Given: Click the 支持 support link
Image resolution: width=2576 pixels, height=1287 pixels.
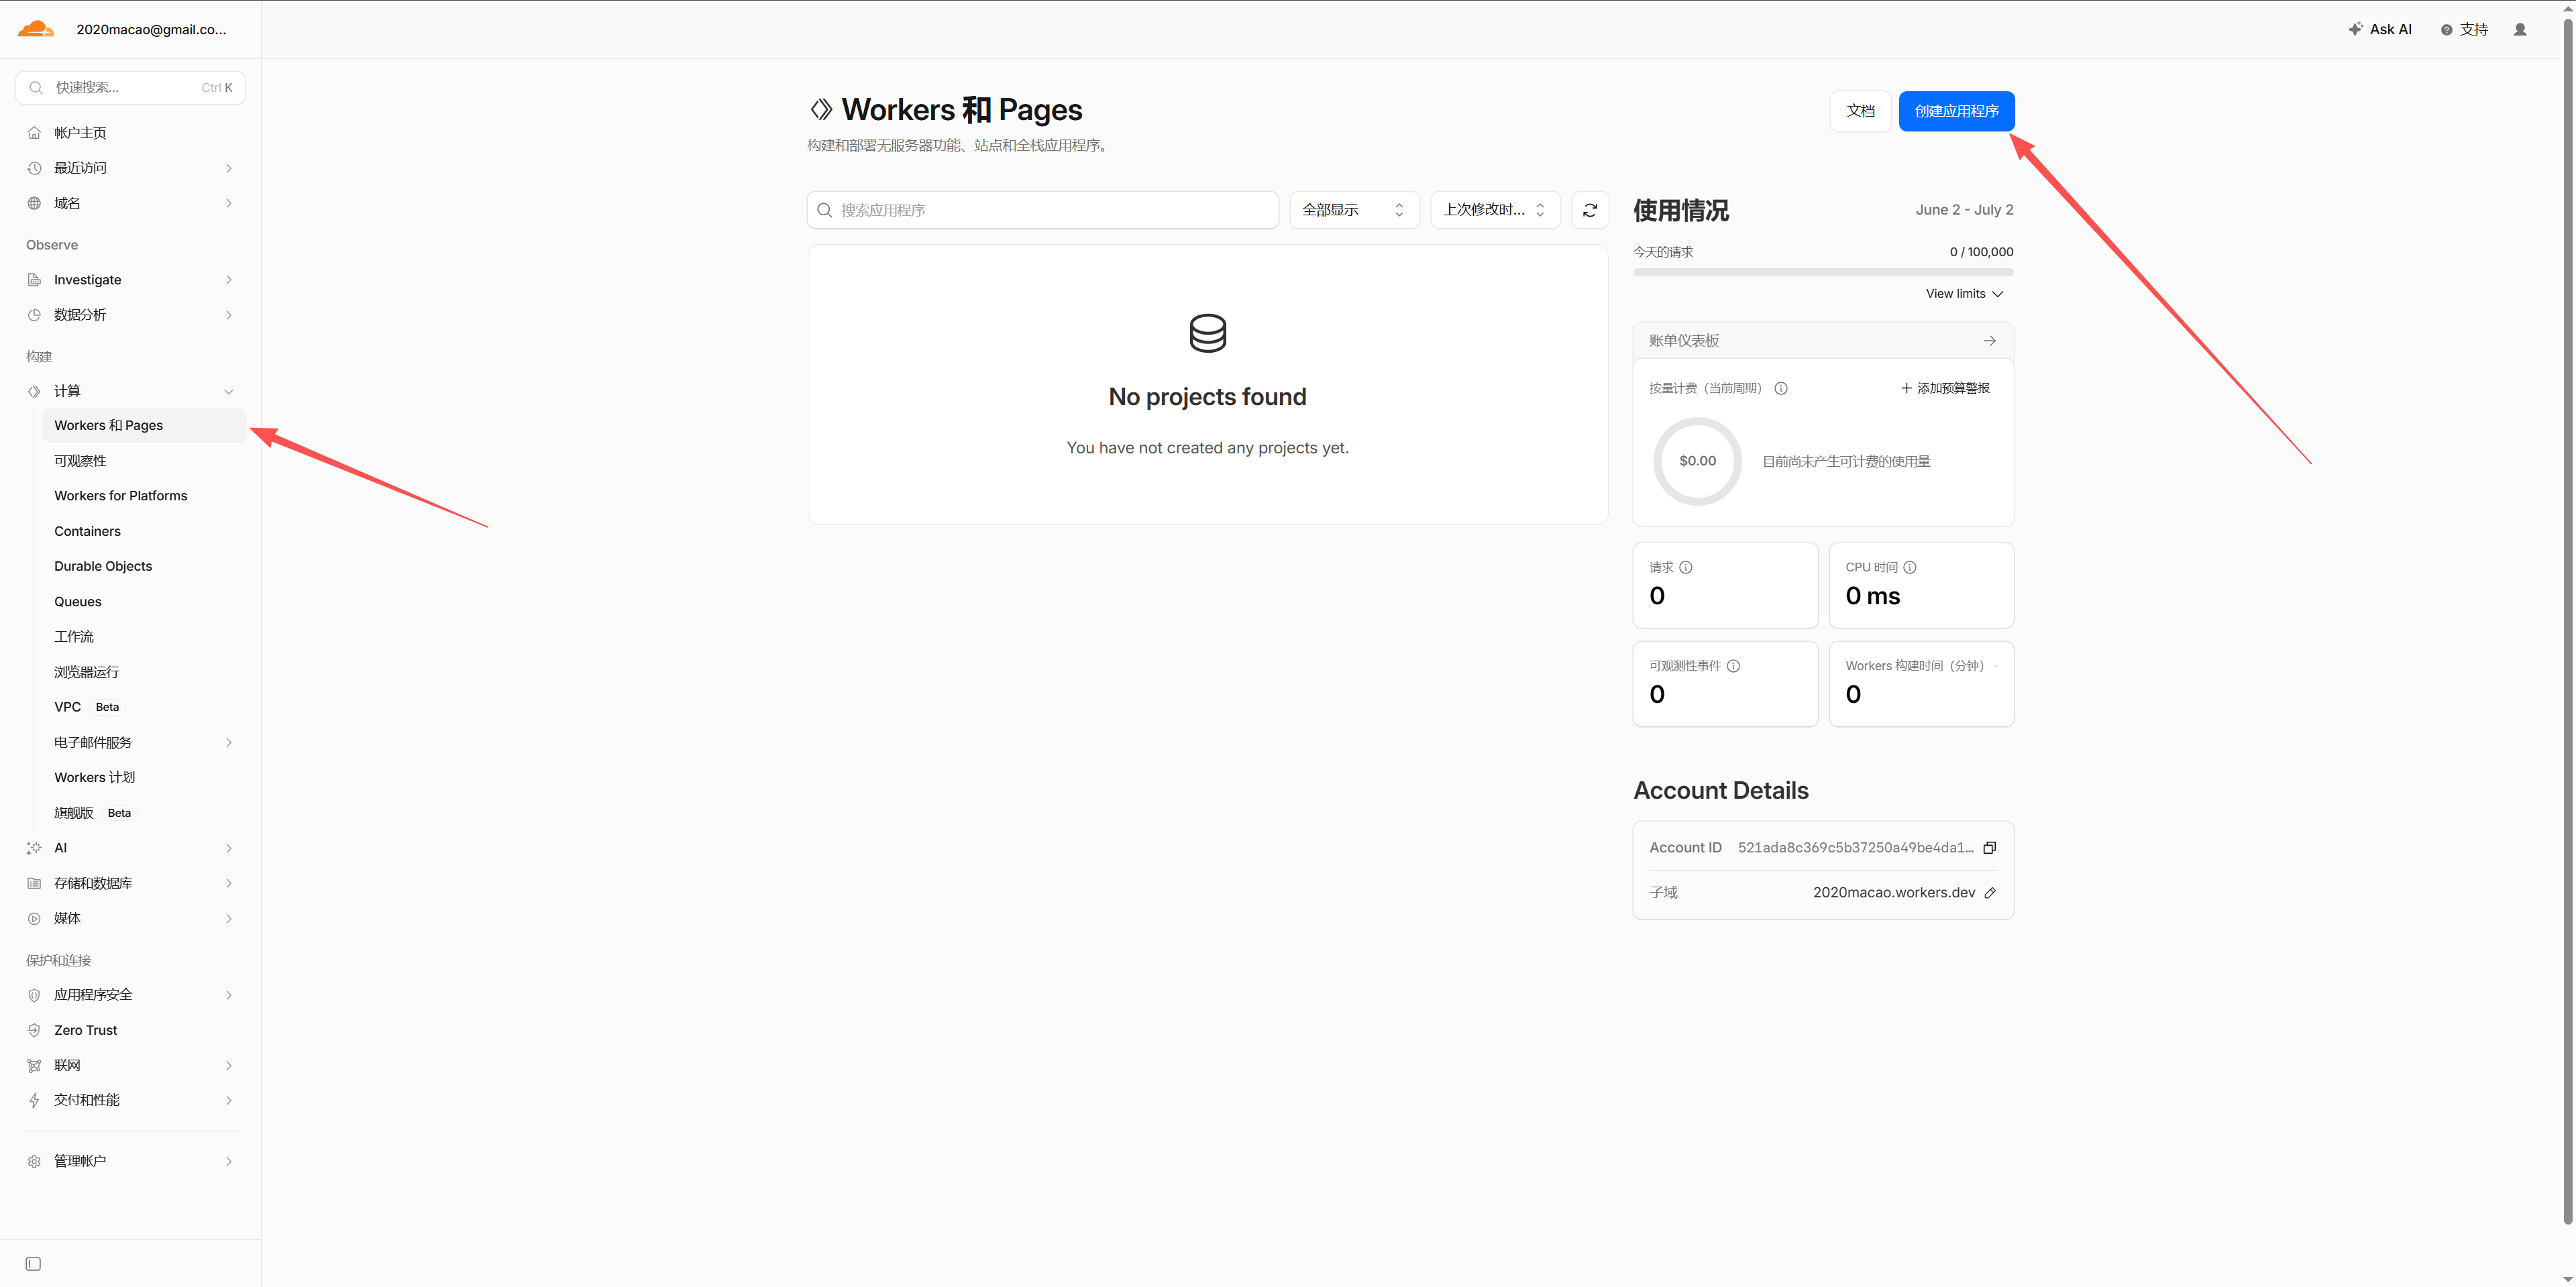Looking at the screenshot, I should (2465, 30).
